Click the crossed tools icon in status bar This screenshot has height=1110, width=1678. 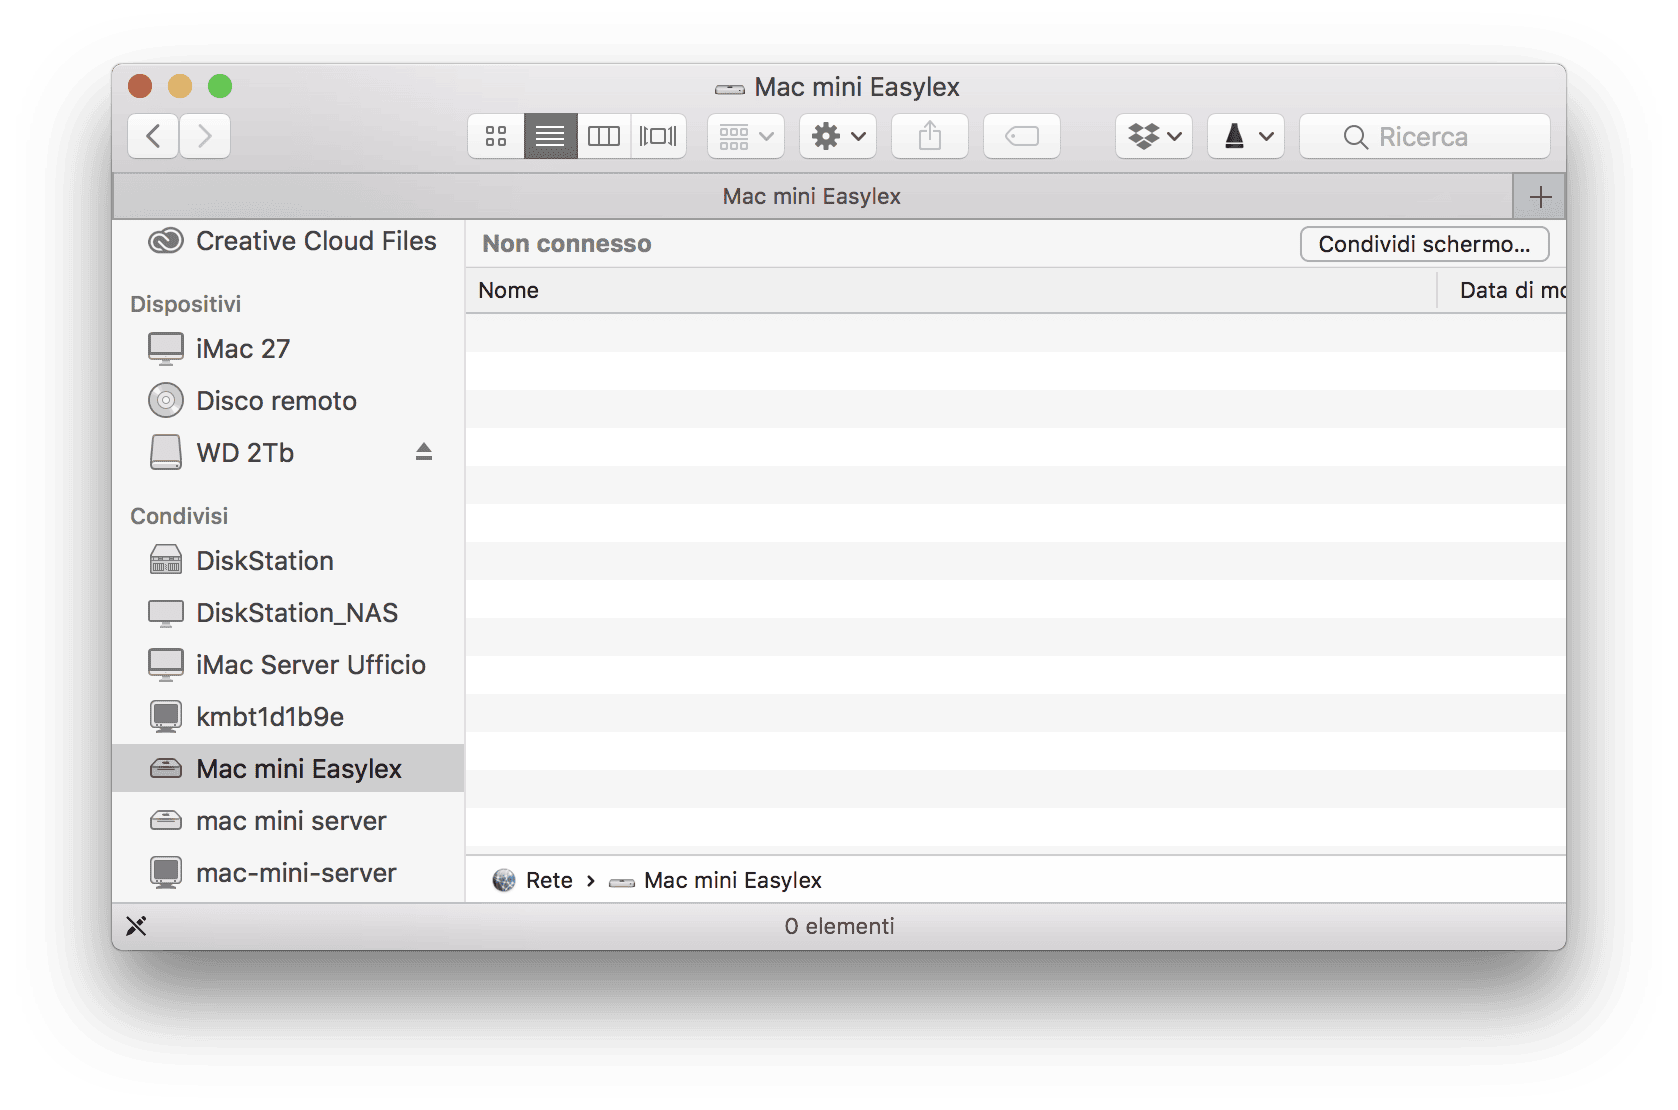pyautogui.click(x=136, y=926)
